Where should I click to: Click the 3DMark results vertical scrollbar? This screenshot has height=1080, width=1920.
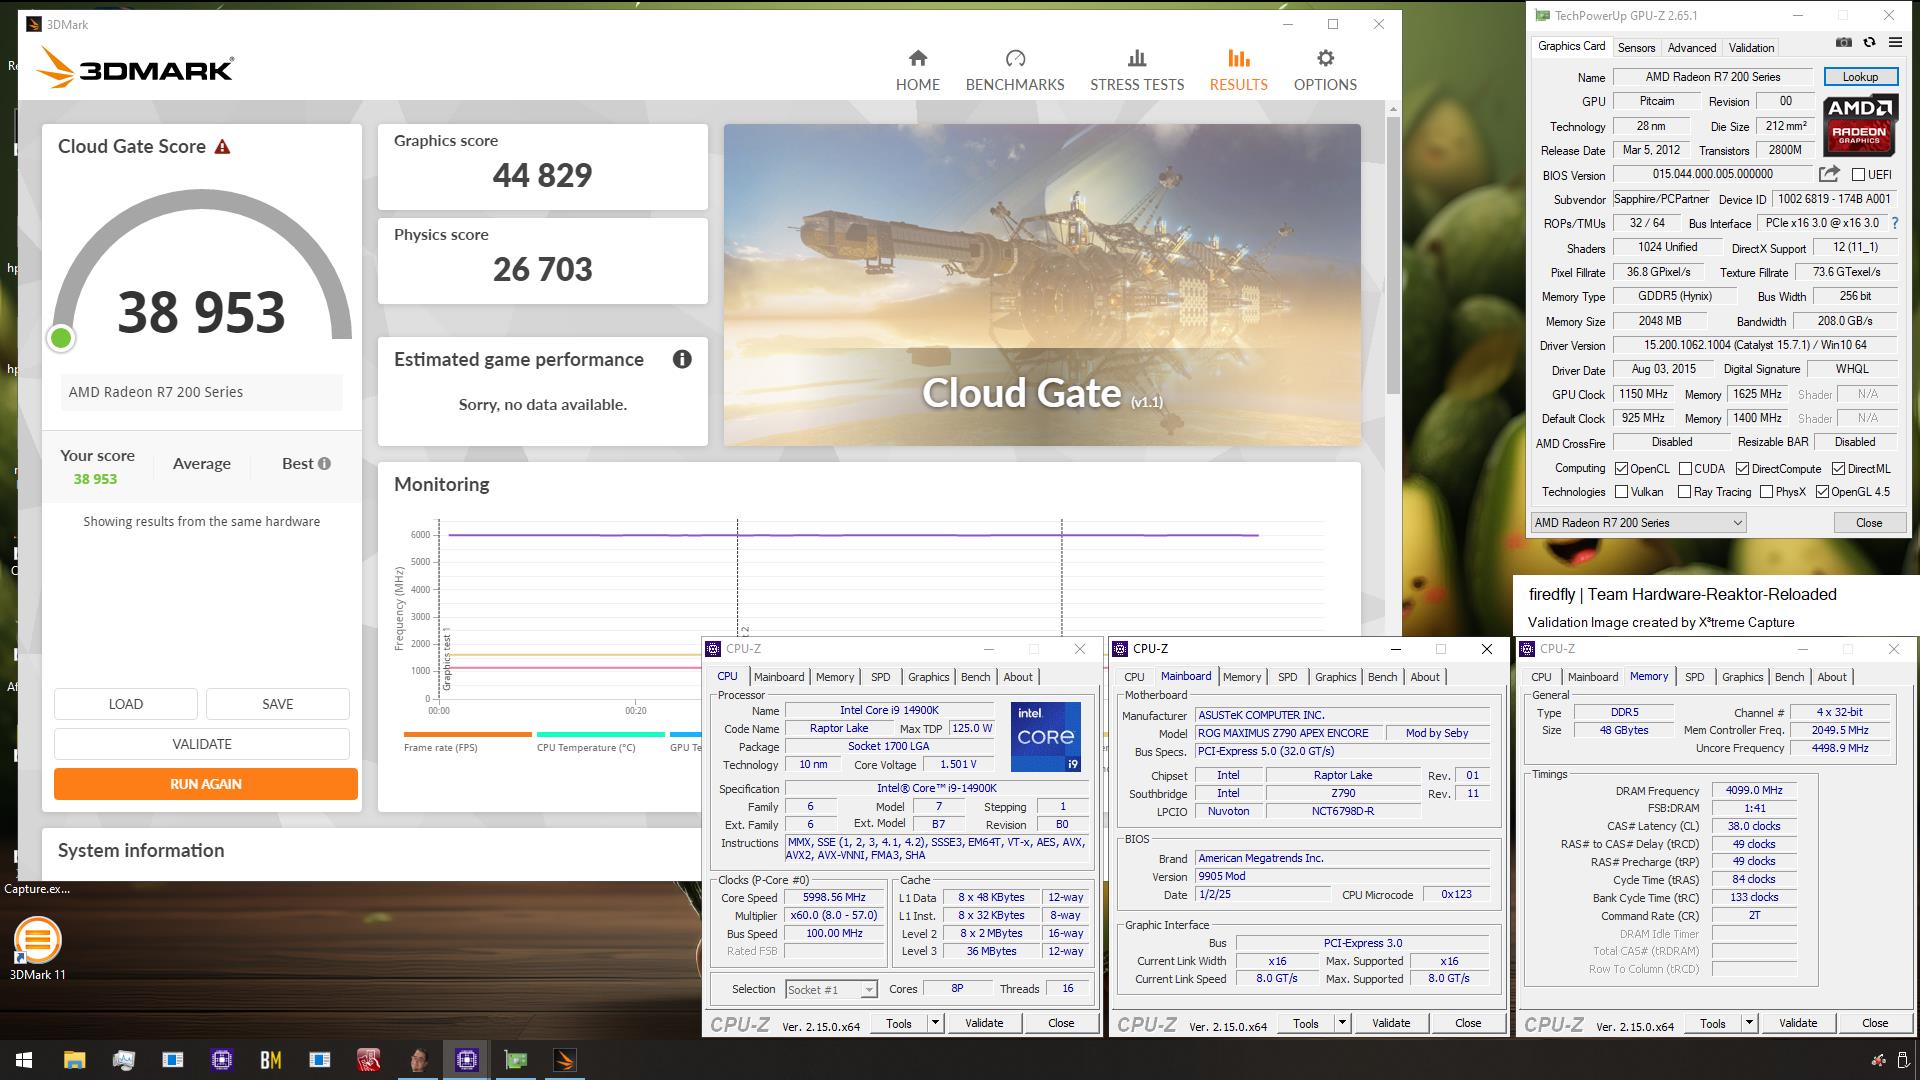click(x=1393, y=257)
